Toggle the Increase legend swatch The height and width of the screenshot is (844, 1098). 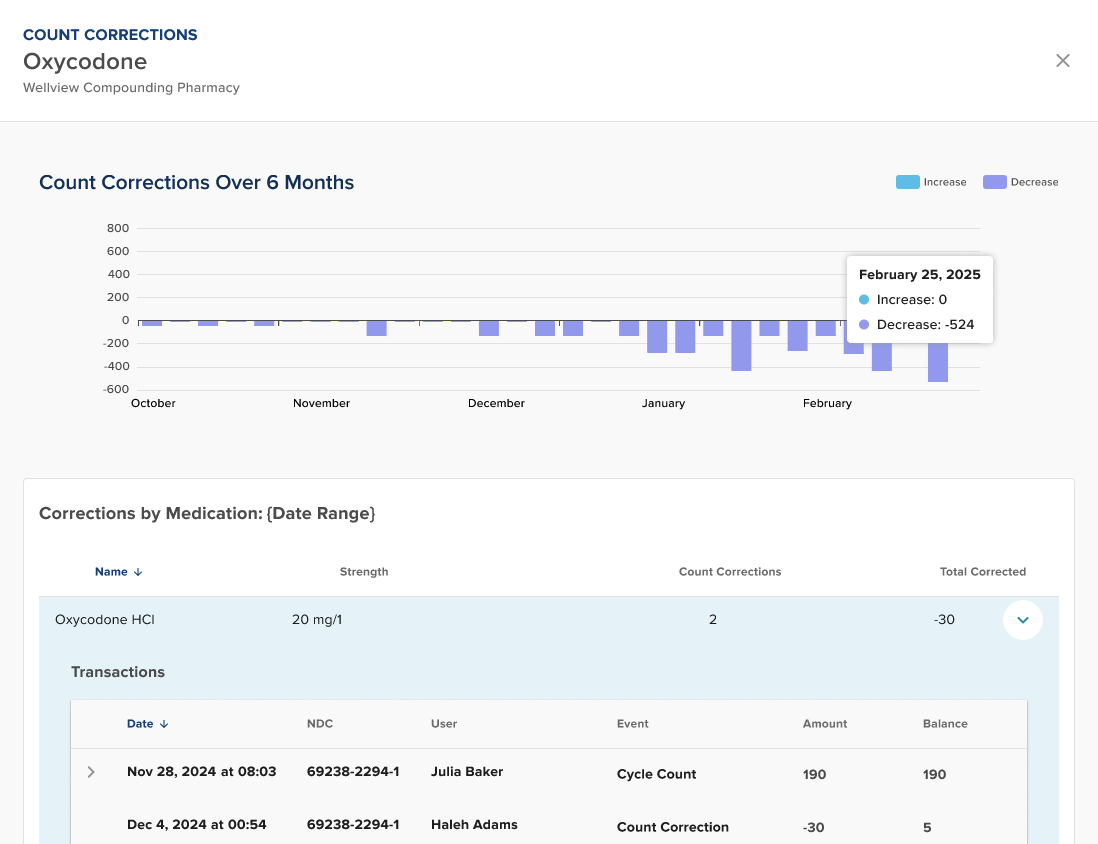click(x=908, y=182)
